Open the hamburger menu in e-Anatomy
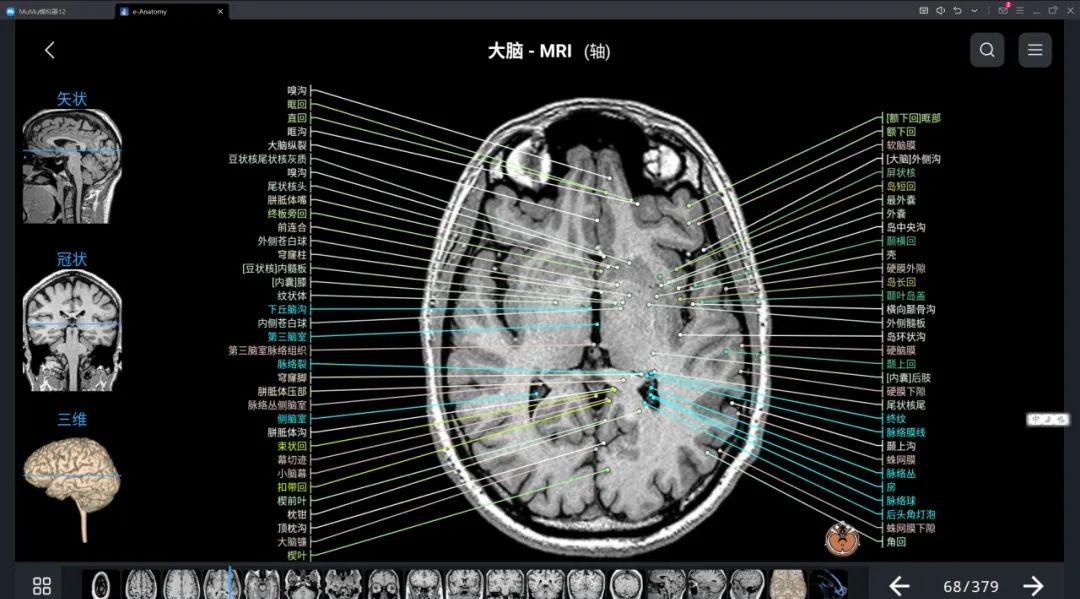1080x599 pixels. click(1034, 49)
